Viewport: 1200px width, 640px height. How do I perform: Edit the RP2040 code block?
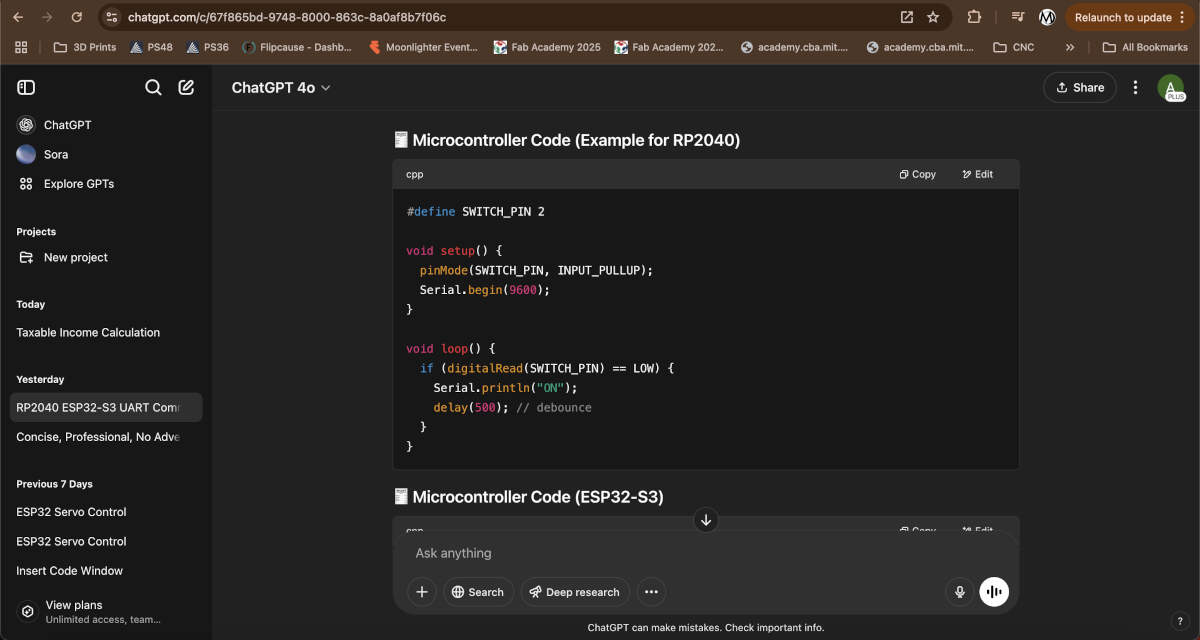tap(977, 174)
